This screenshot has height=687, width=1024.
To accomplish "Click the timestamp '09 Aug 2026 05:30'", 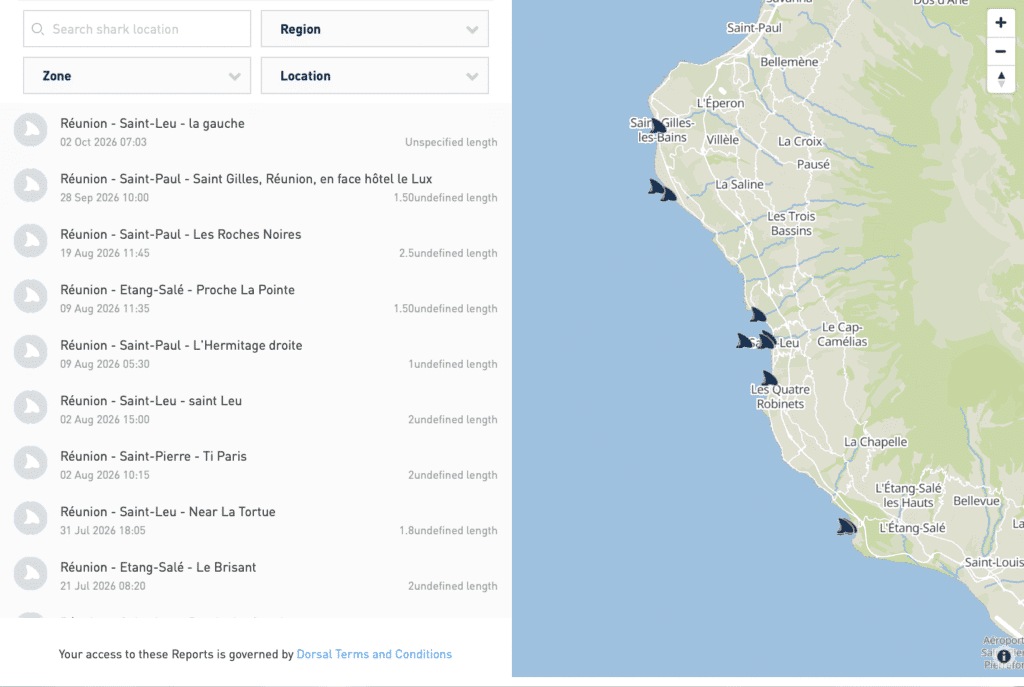I will pos(104,364).
